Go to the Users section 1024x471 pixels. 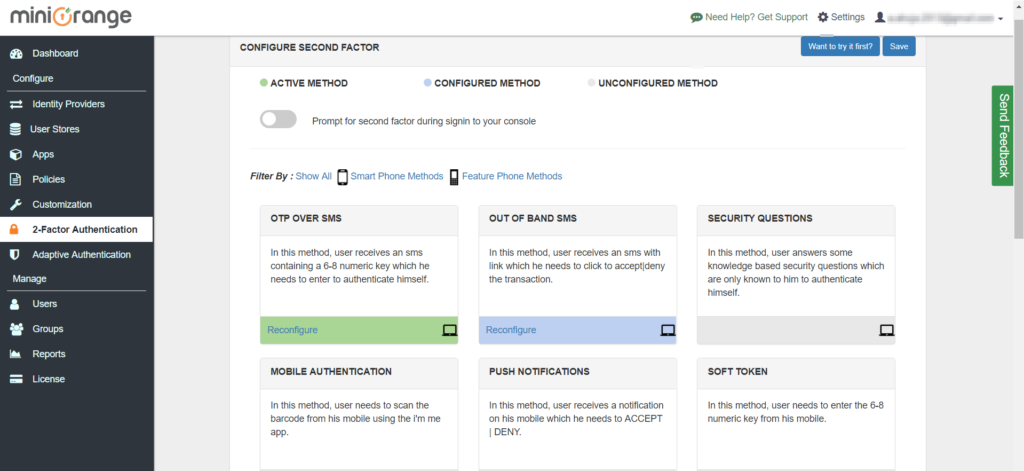point(44,303)
